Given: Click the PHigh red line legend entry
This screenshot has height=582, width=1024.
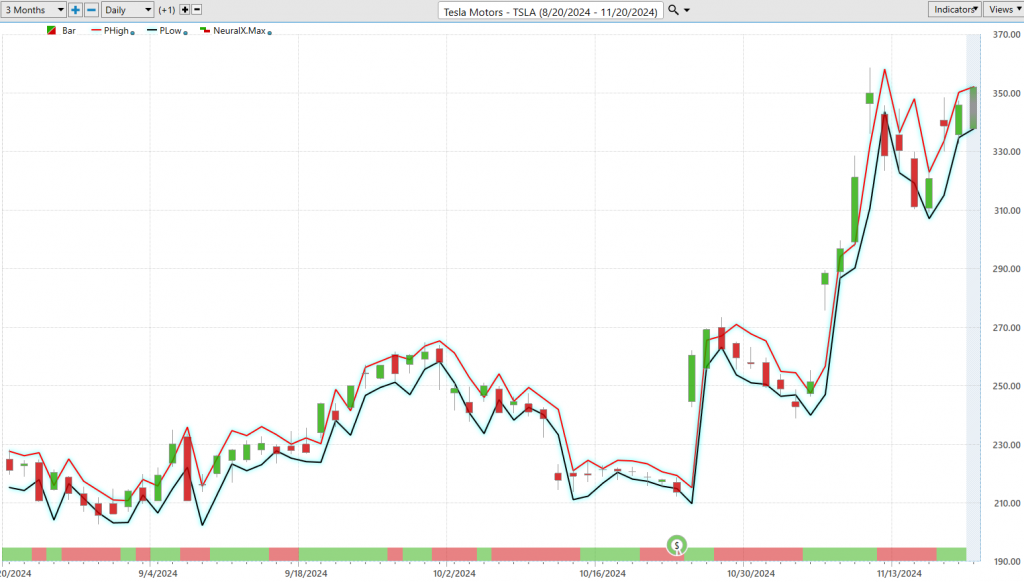Looking at the screenshot, I should [110, 31].
